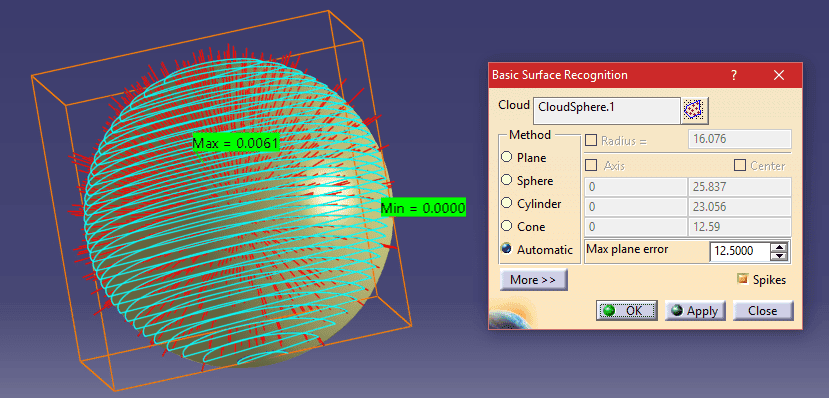Screen dimensions: 829x398
Task: Select the Automatic method option
Action: 506,248
